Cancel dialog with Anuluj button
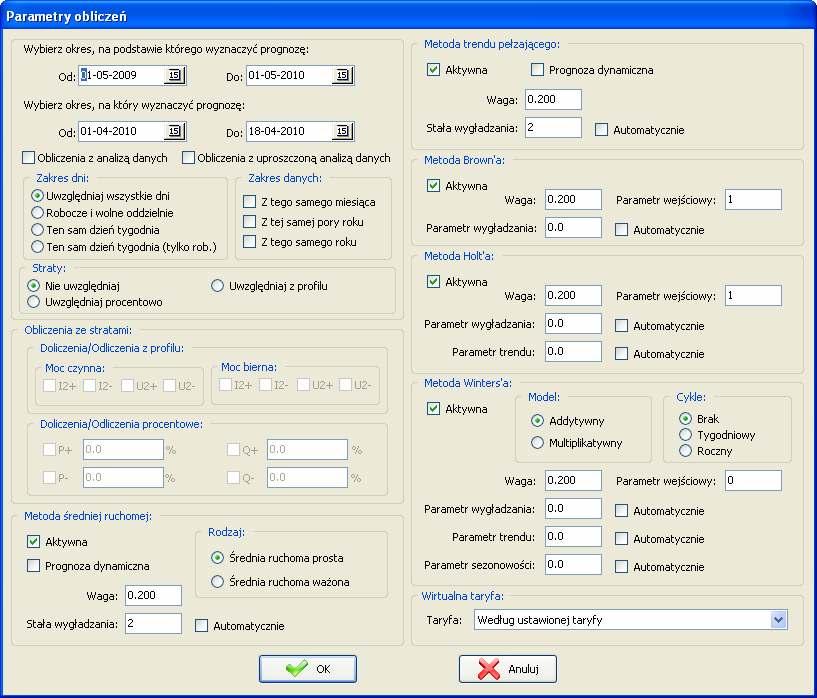This screenshot has width=817, height=698. pyautogui.click(x=507, y=669)
